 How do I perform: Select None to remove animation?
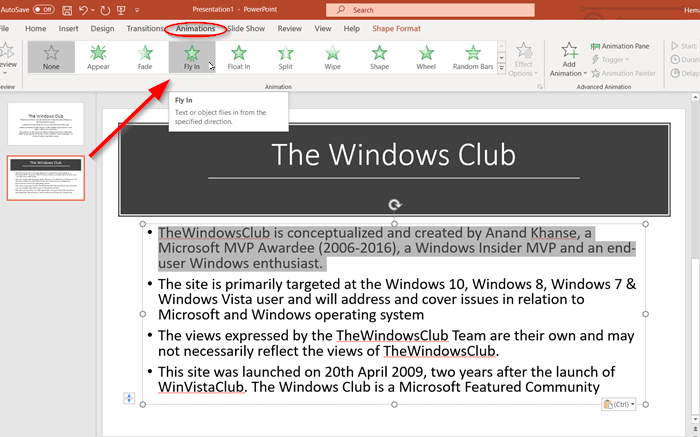click(51, 57)
